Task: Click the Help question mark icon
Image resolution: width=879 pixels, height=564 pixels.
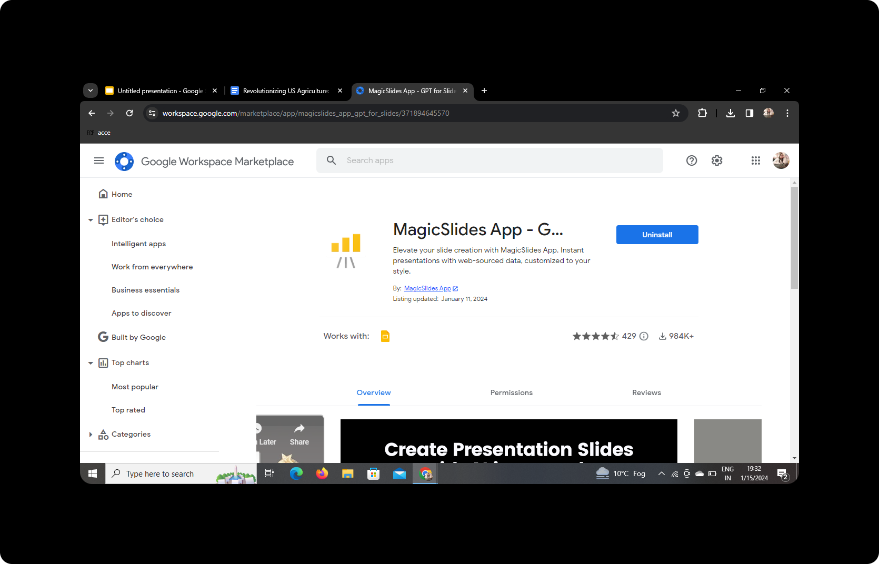Action: (x=691, y=161)
